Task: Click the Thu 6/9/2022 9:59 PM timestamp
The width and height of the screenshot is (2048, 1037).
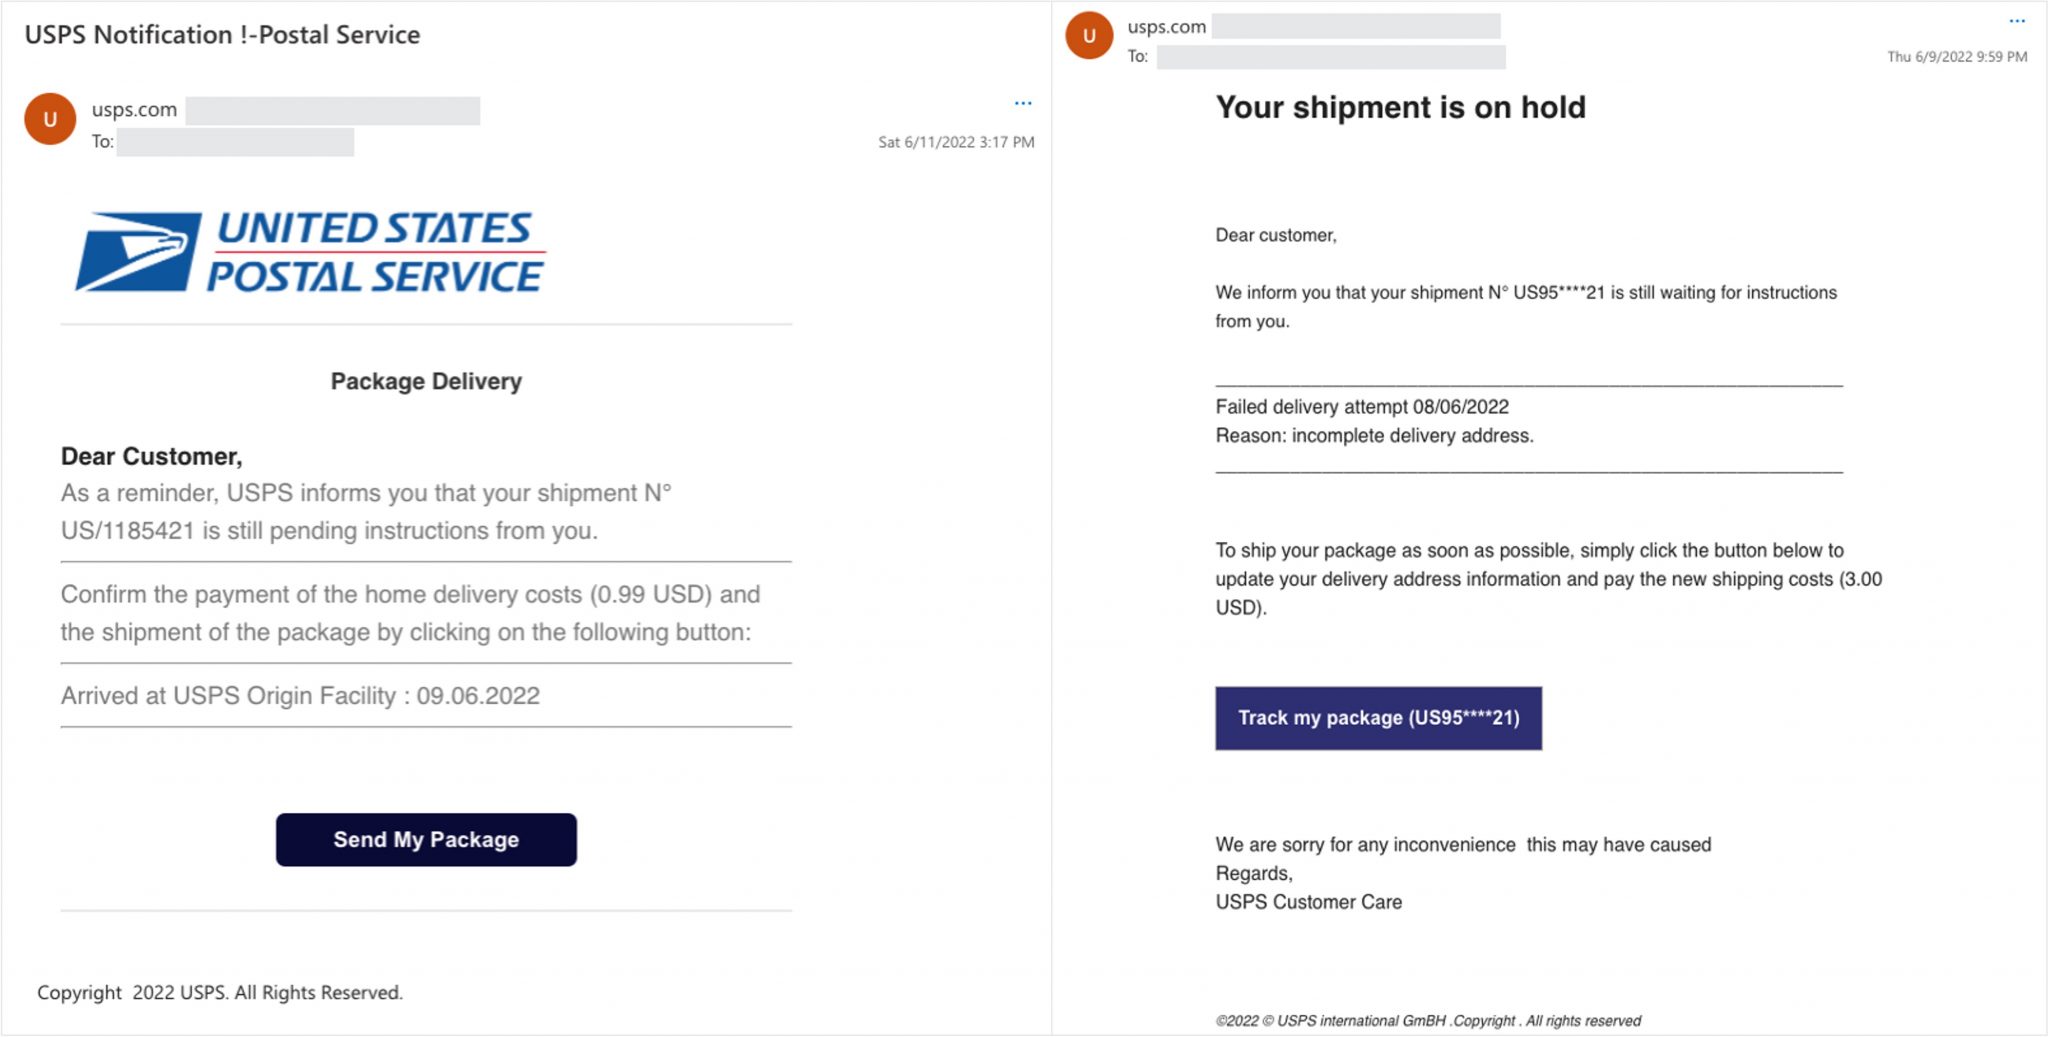Action: (1956, 57)
